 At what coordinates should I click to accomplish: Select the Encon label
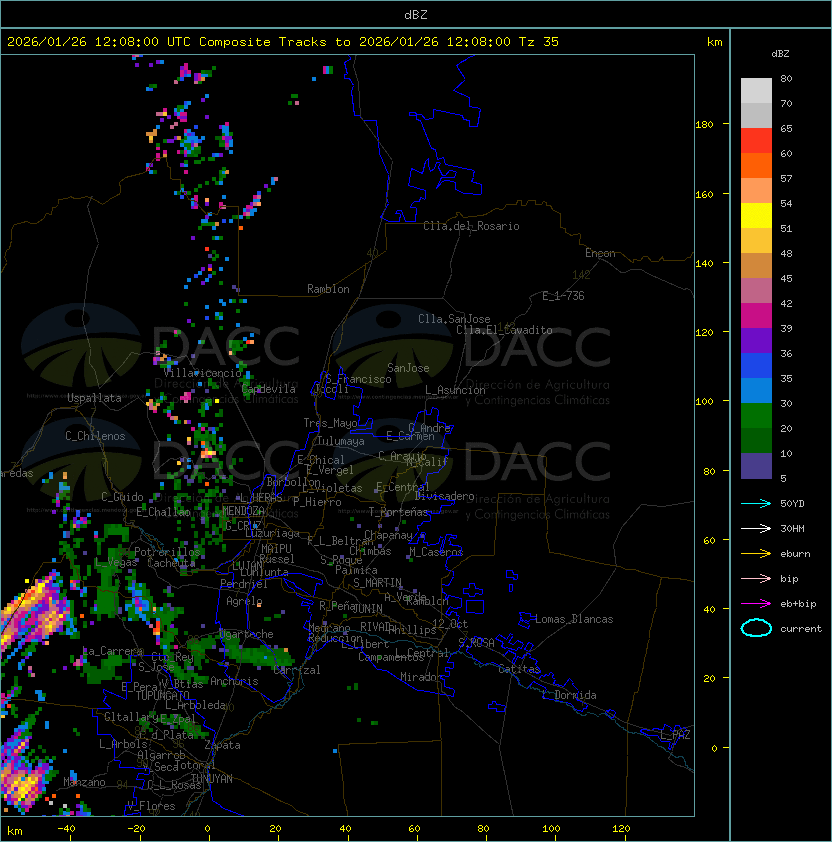600,253
